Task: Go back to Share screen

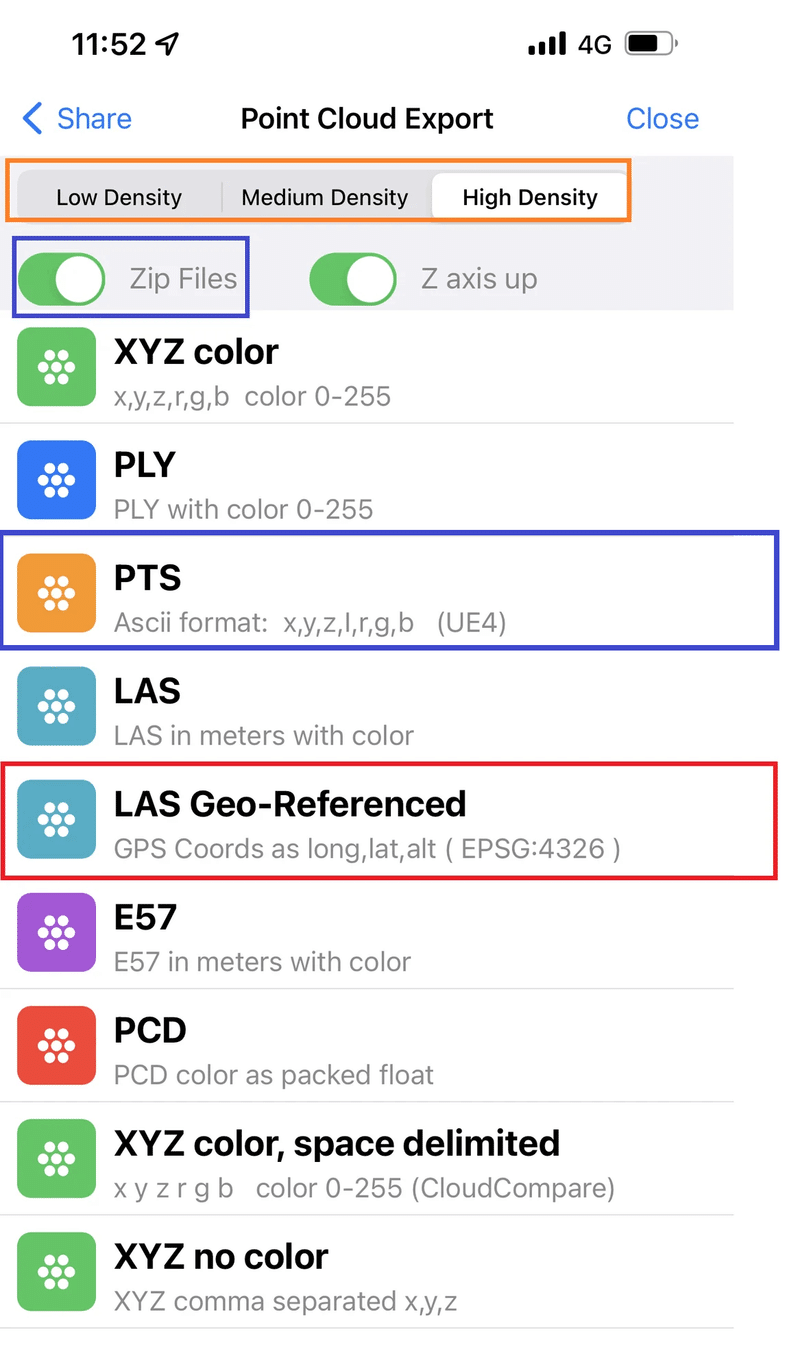Action: (77, 118)
